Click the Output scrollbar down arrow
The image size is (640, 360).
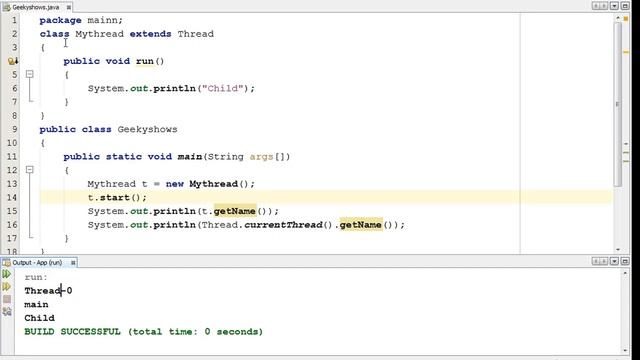click(625, 351)
